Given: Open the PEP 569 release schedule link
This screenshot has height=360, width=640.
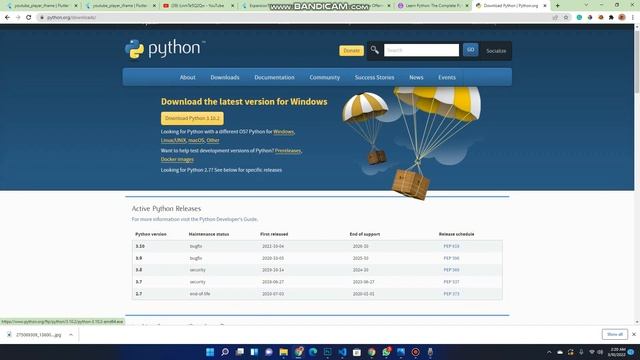Looking at the screenshot, I should point(451,270).
